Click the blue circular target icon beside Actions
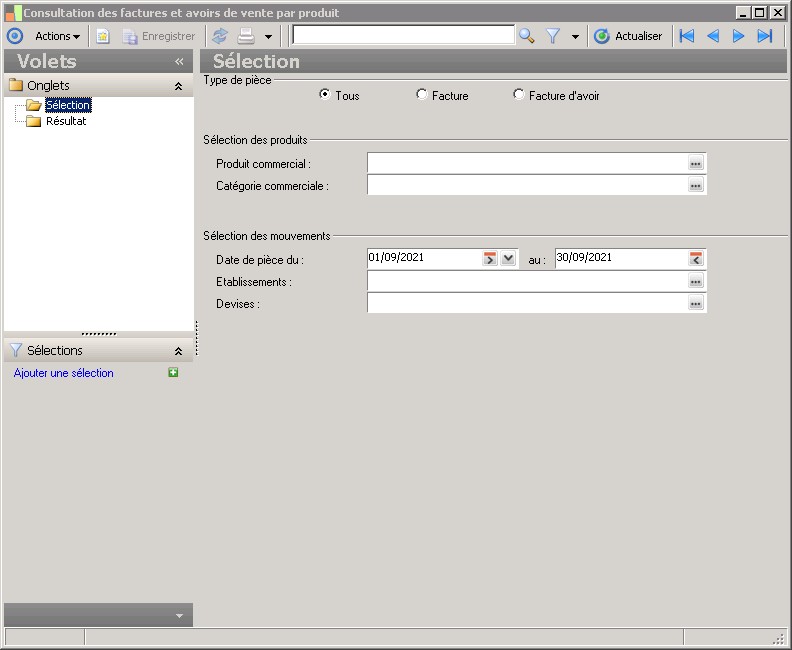This screenshot has width=792, height=650. click(x=15, y=36)
